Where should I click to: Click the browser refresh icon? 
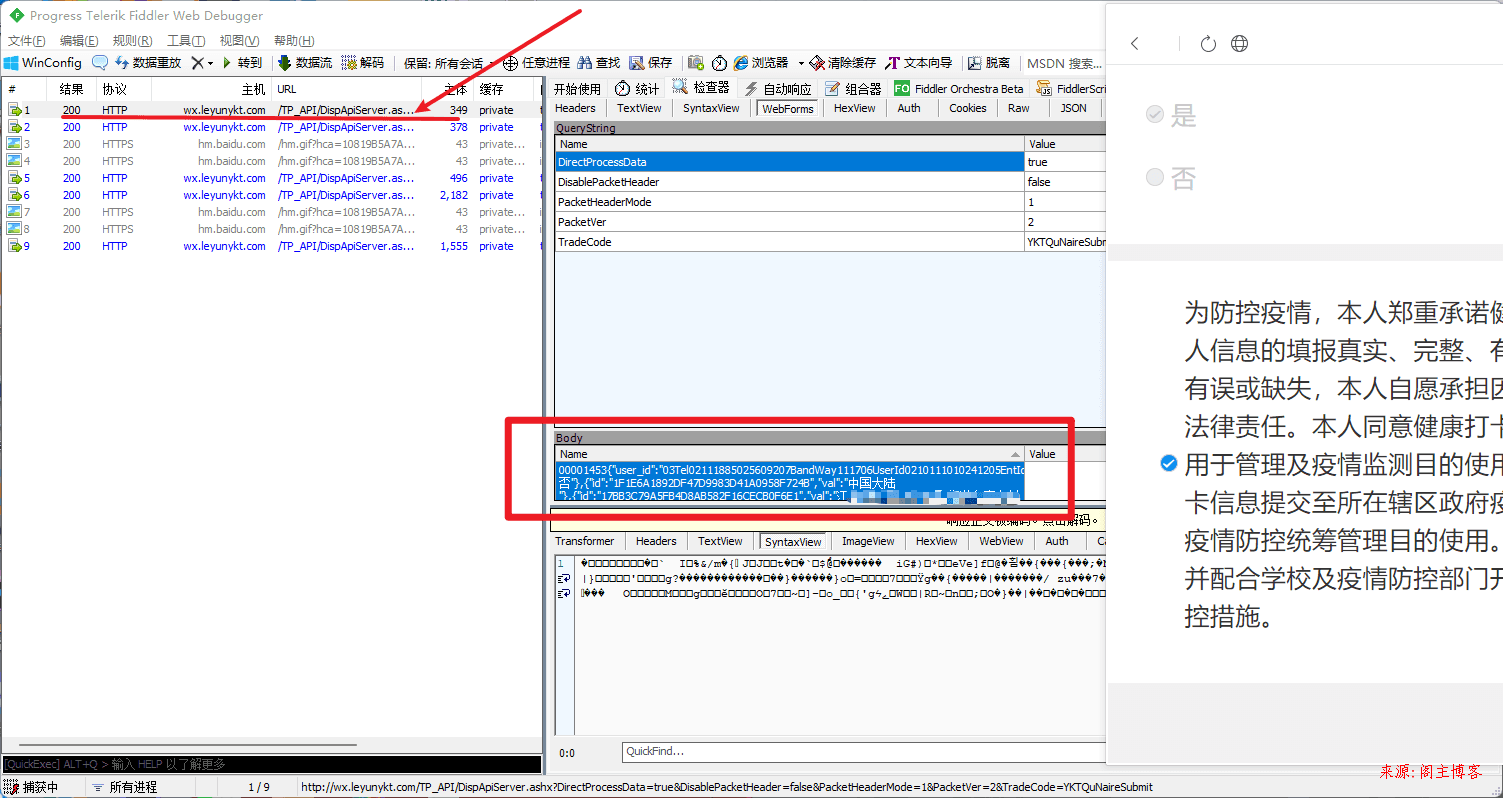pos(1208,43)
